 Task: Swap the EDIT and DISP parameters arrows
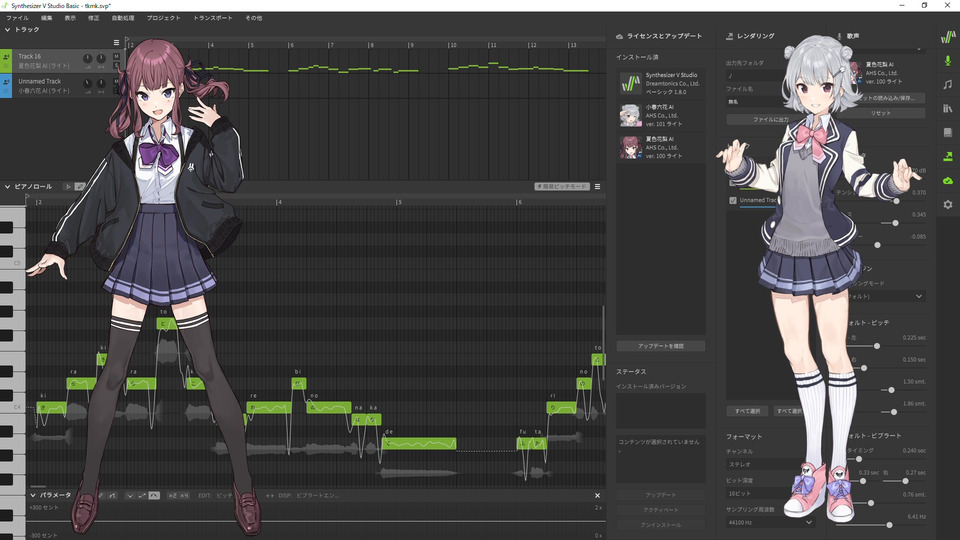(x=270, y=495)
